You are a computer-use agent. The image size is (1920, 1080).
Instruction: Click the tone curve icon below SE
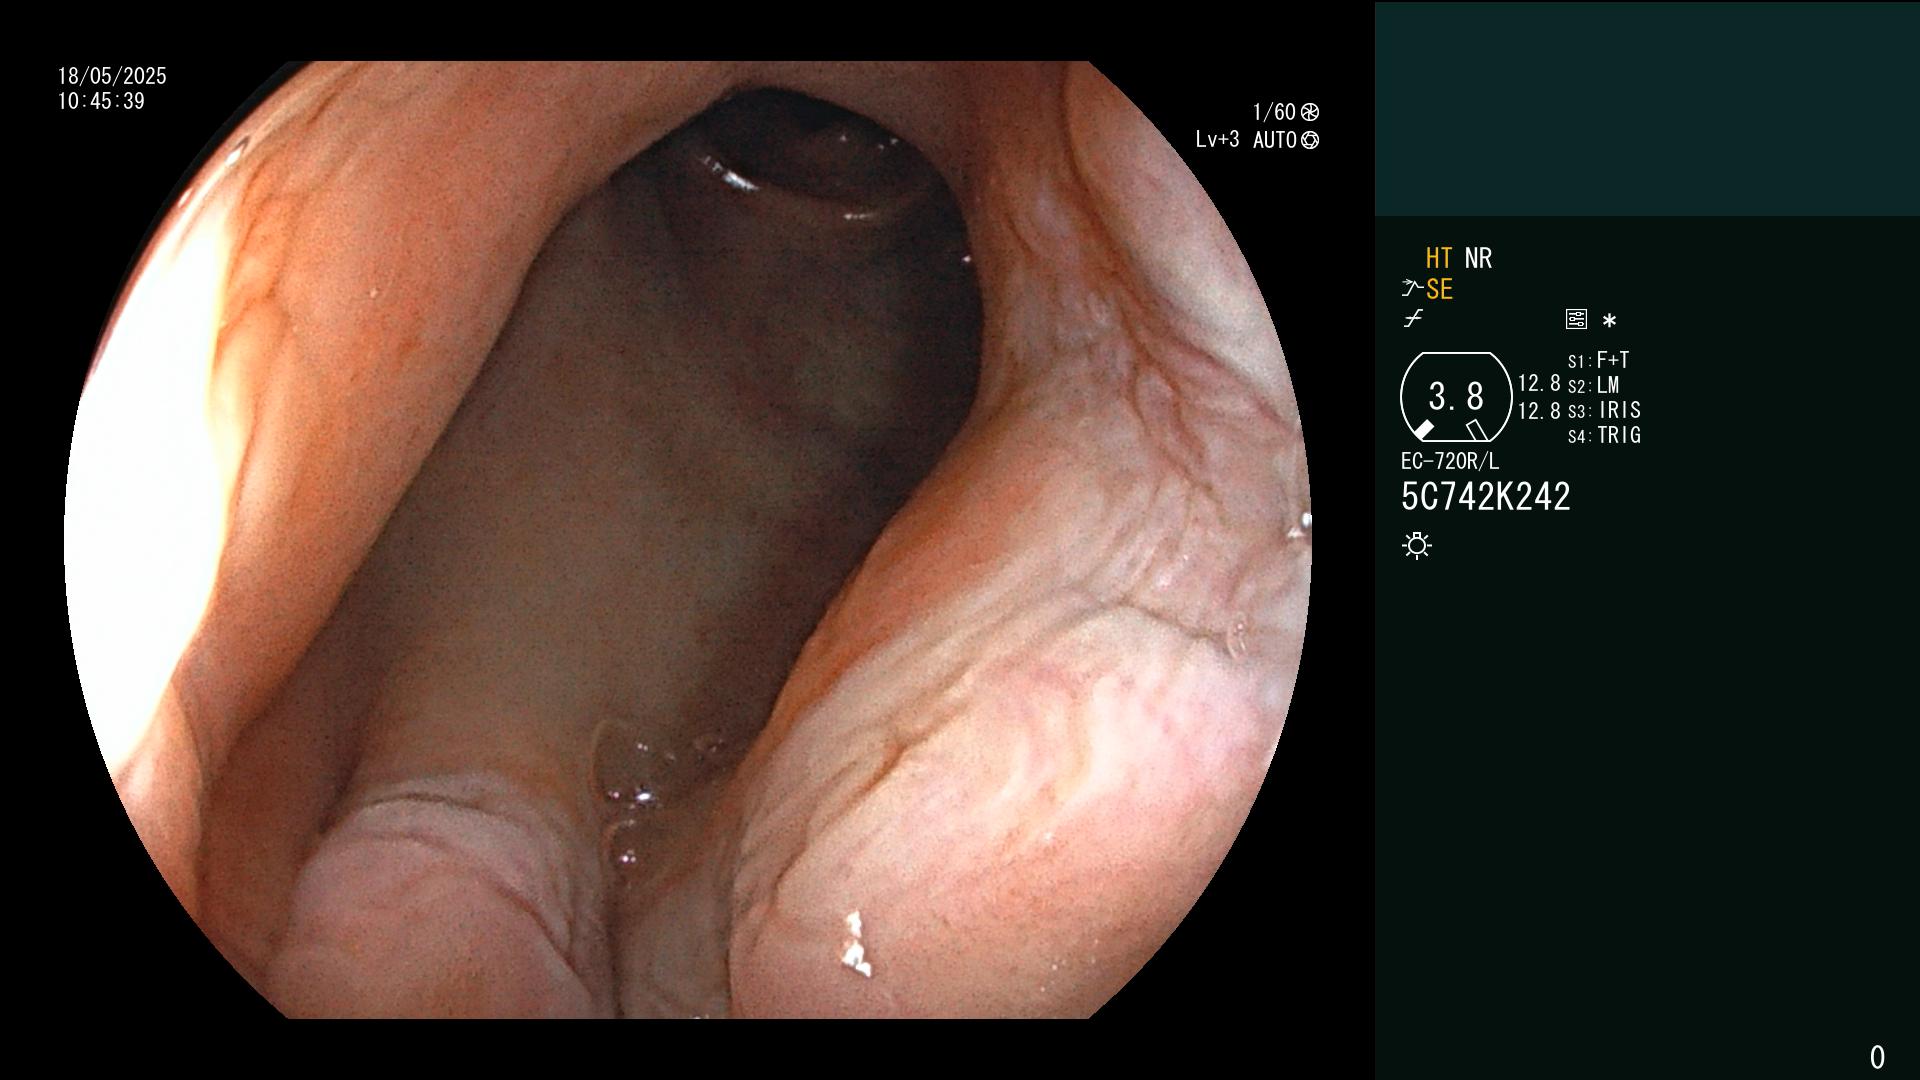(x=1413, y=319)
